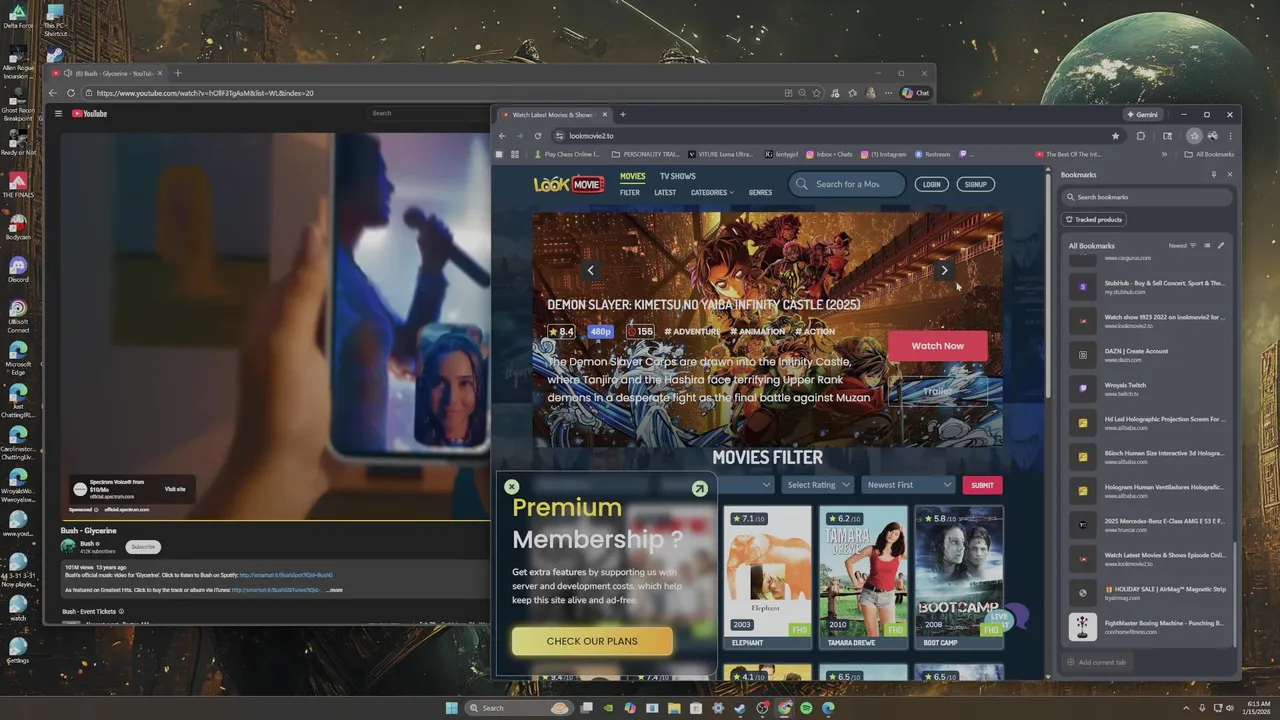
Task: Close the Bookmarks side panel
Action: pyautogui.click(x=1230, y=174)
